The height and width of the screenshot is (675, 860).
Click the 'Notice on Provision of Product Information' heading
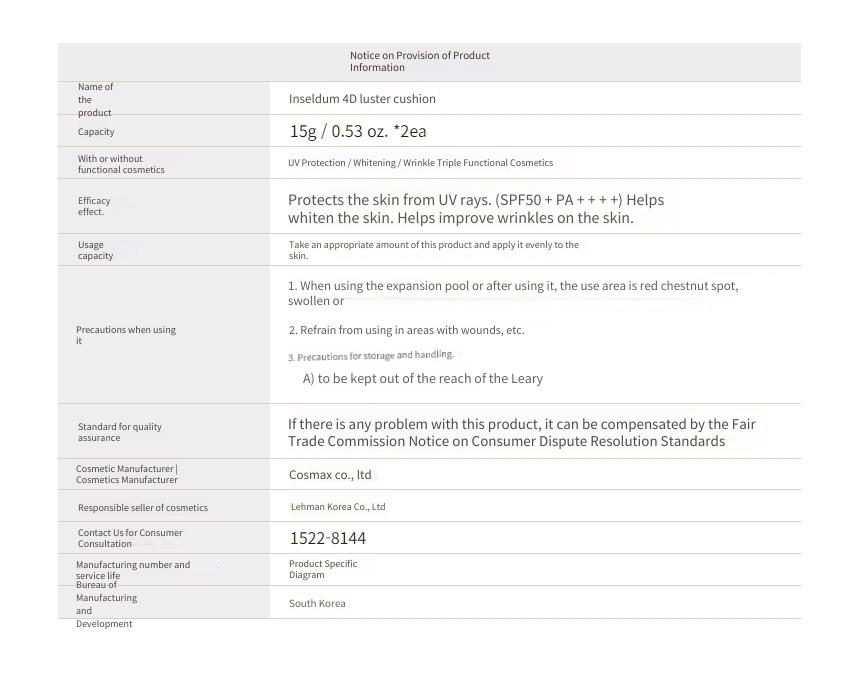click(420, 61)
